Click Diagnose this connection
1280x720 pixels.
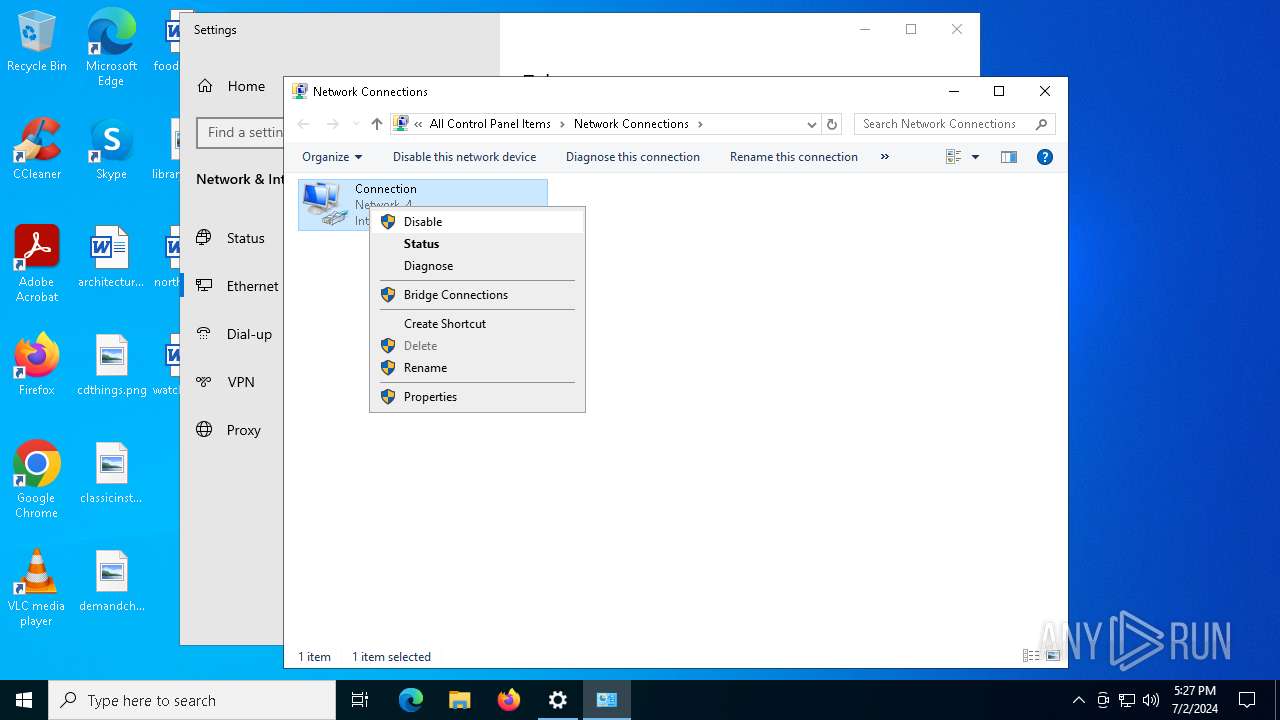point(633,157)
